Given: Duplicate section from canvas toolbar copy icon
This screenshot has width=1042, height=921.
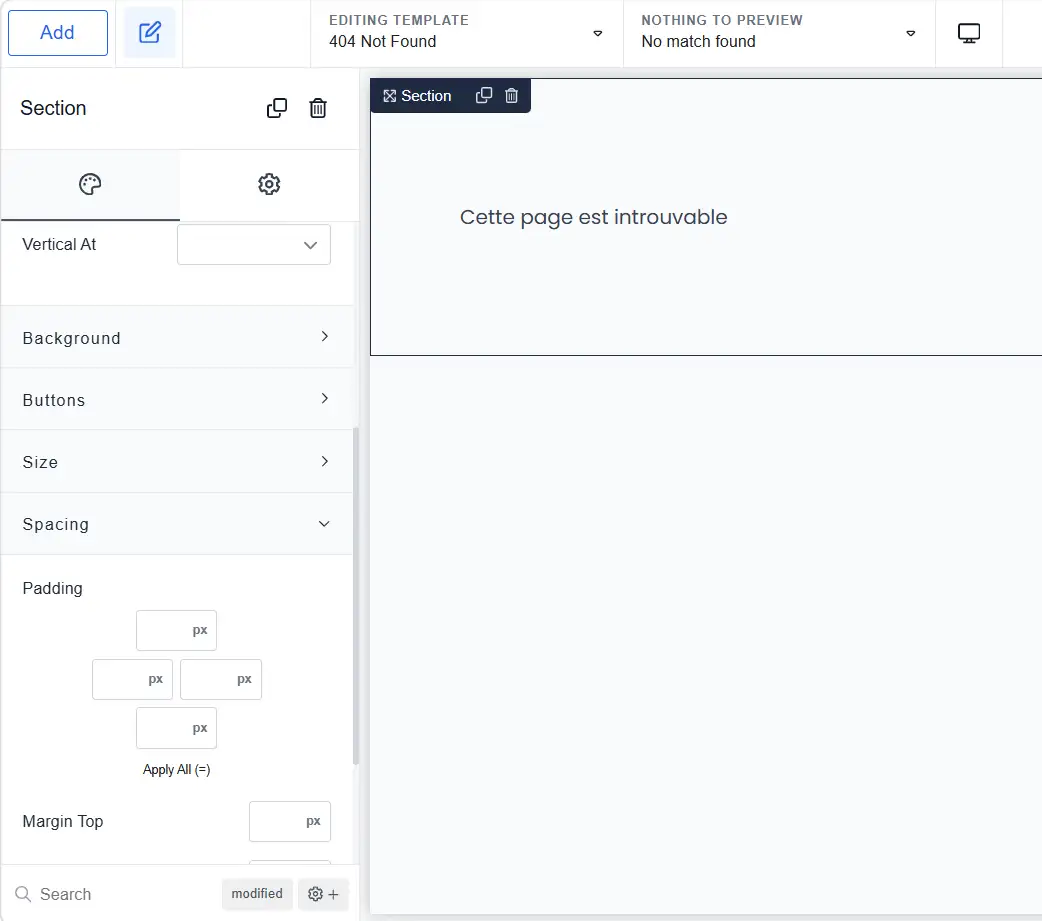Looking at the screenshot, I should pyautogui.click(x=484, y=96).
